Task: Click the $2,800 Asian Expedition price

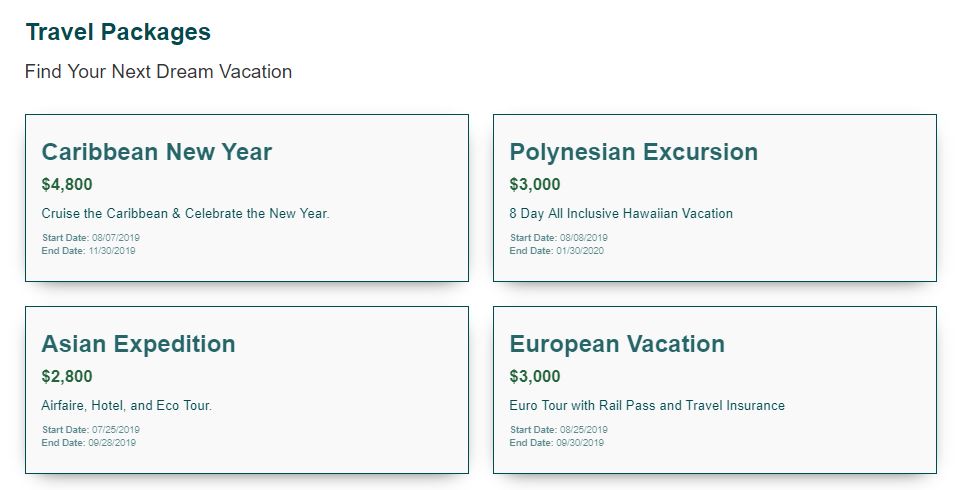Action: point(67,377)
